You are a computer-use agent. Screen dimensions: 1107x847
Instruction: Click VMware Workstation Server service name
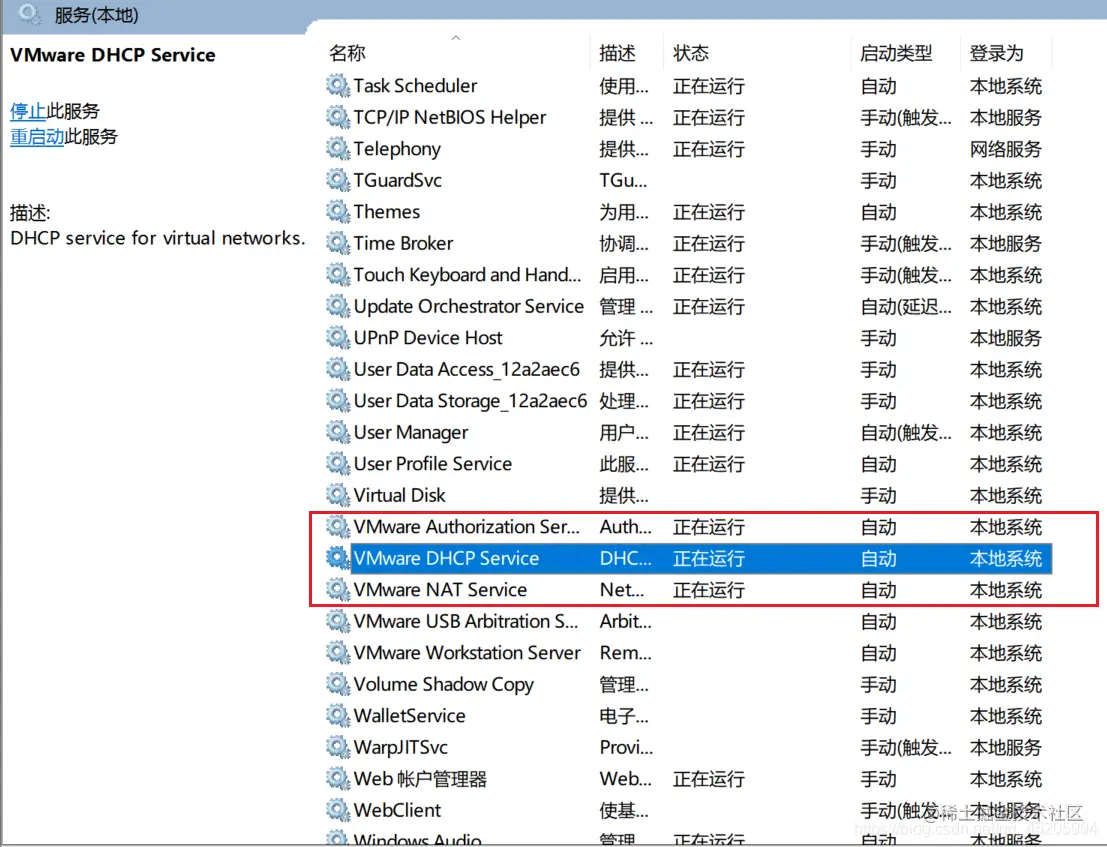[467, 653]
